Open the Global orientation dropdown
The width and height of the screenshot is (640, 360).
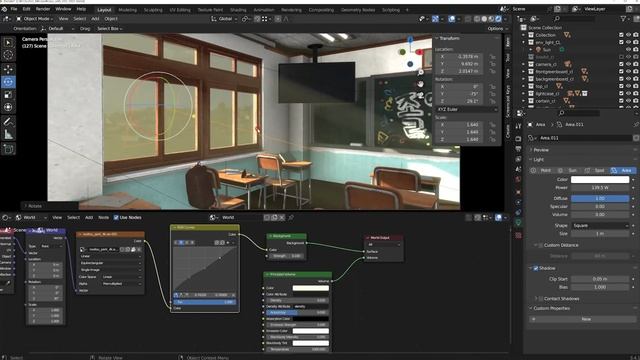pos(224,19)
